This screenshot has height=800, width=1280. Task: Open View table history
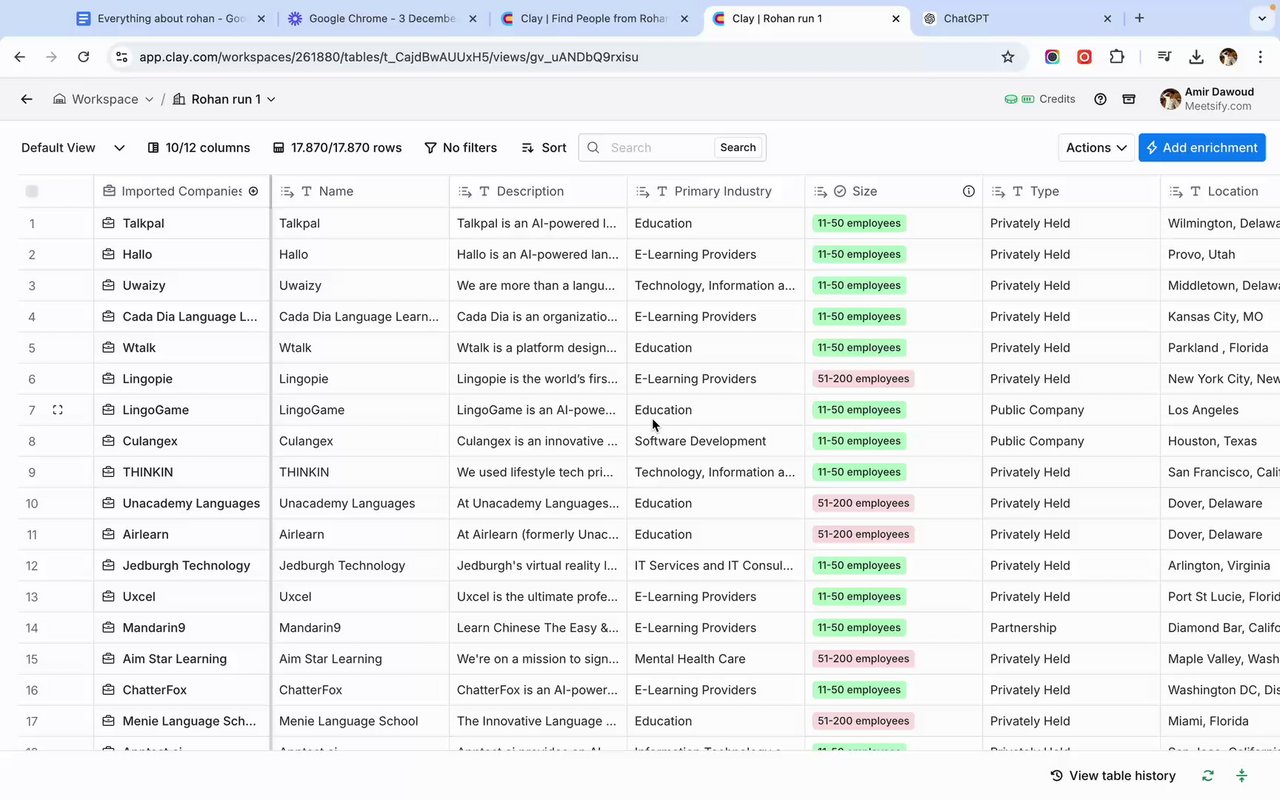click(x=1113, y=776)
